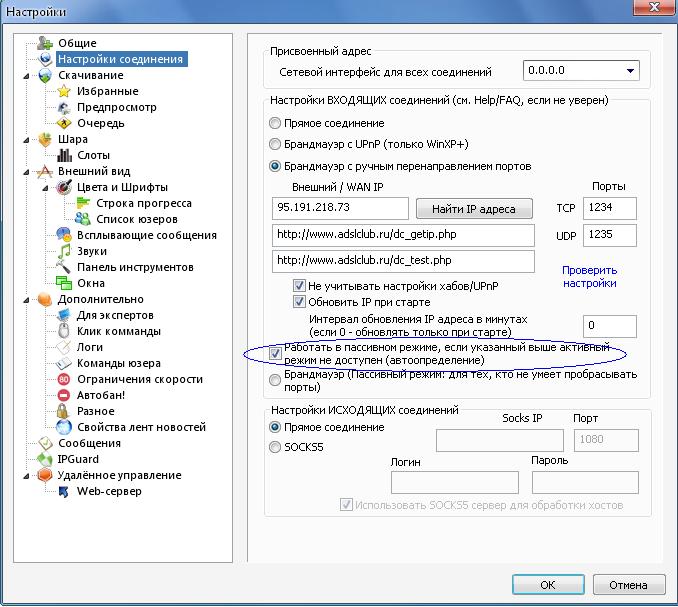Viewport: 678px width, 607px height.
Task: Click the star icon next to Избранные
Action: (65, 91)
